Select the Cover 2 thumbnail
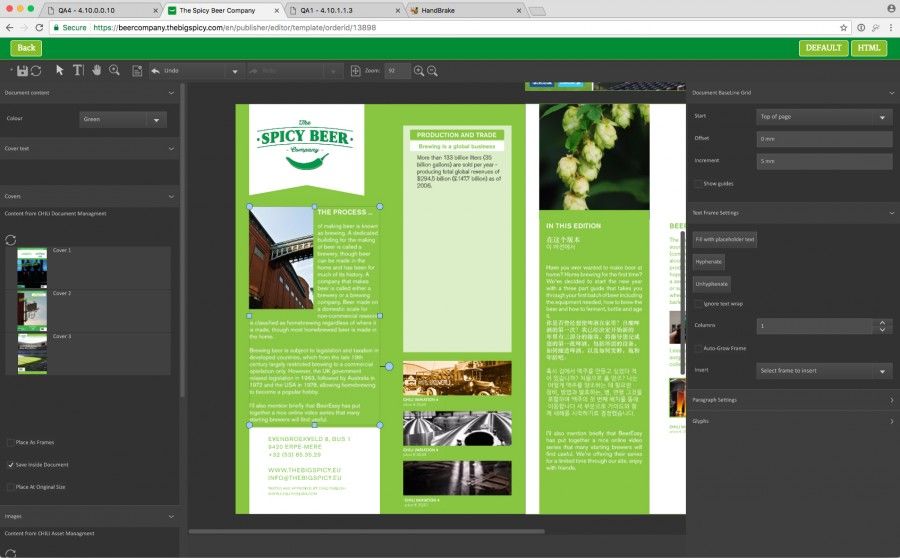 point(32,311)
